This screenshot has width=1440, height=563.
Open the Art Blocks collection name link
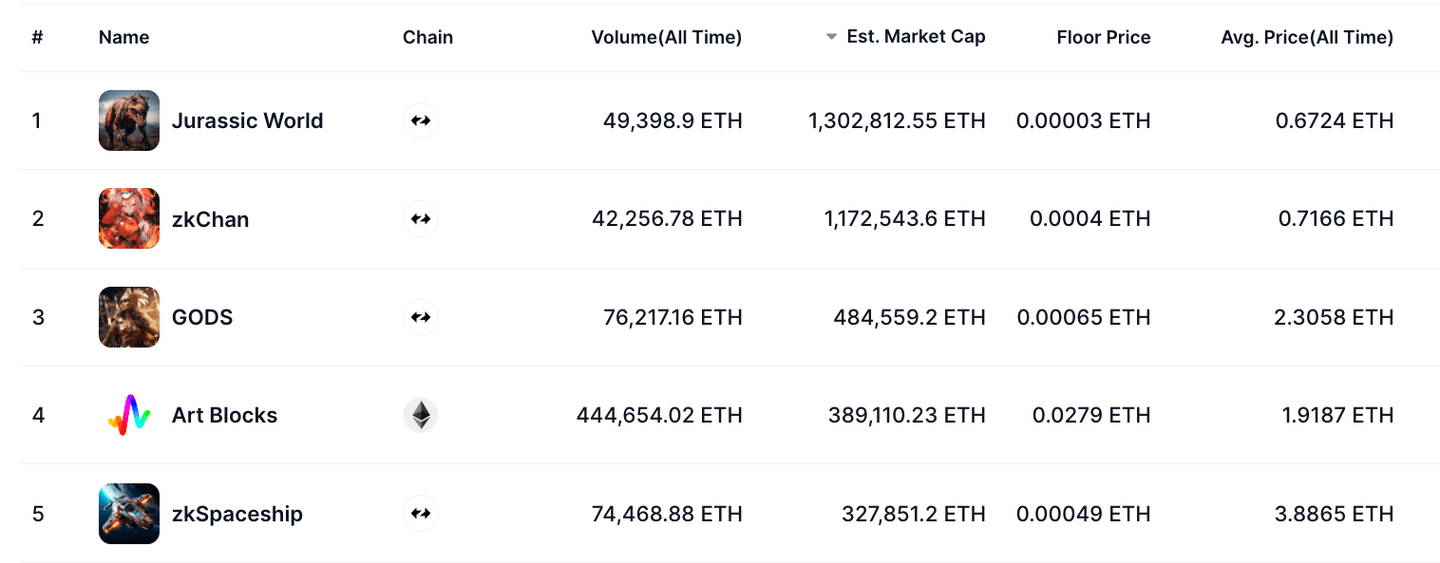pos(224,415)
